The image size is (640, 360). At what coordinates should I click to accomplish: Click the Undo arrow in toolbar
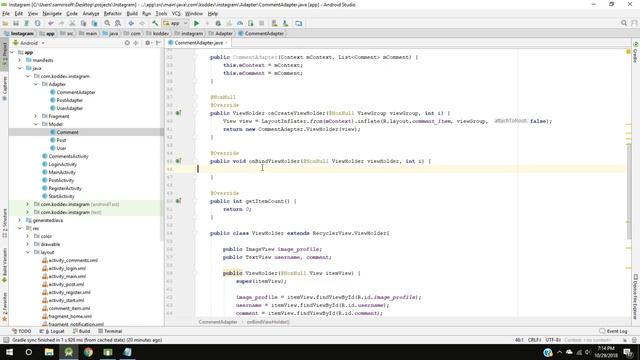pyautogui.click(x=51, y=23)
